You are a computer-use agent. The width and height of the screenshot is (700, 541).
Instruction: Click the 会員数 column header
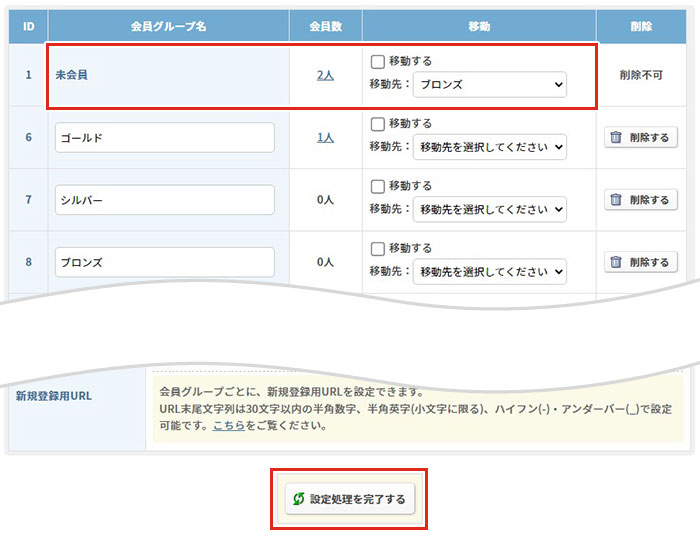point(326,26)
